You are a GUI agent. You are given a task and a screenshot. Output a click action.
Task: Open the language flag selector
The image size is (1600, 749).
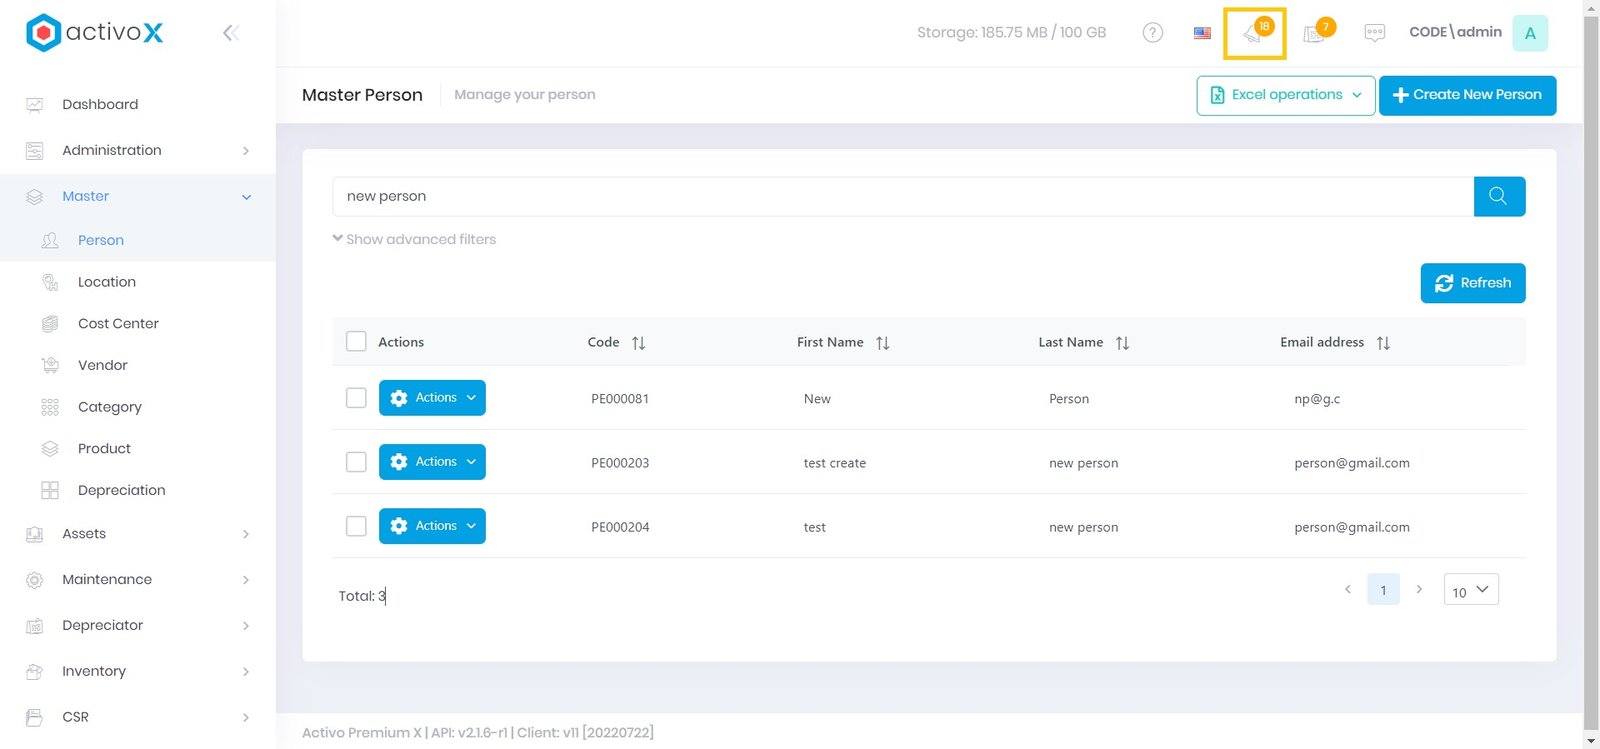(x=1202, y=33)
